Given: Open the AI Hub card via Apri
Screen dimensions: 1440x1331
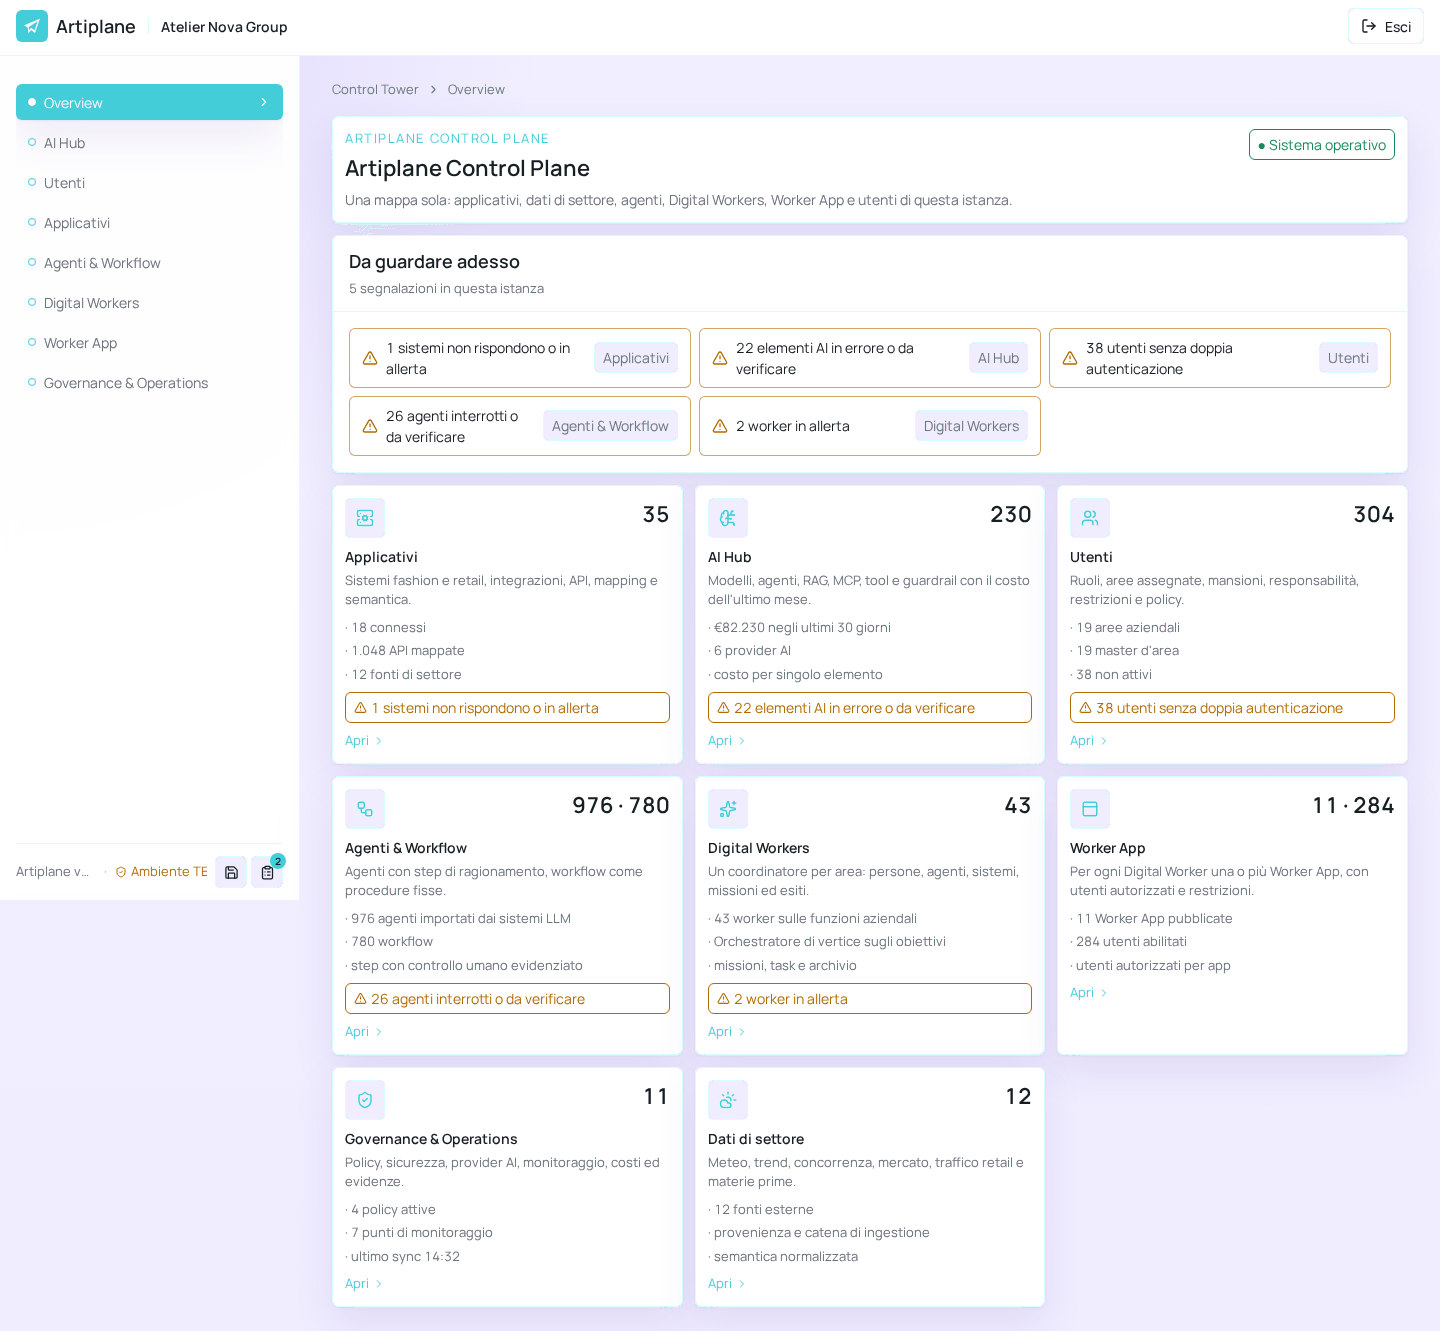Looking at the screenshot, I should coord(727,741).
